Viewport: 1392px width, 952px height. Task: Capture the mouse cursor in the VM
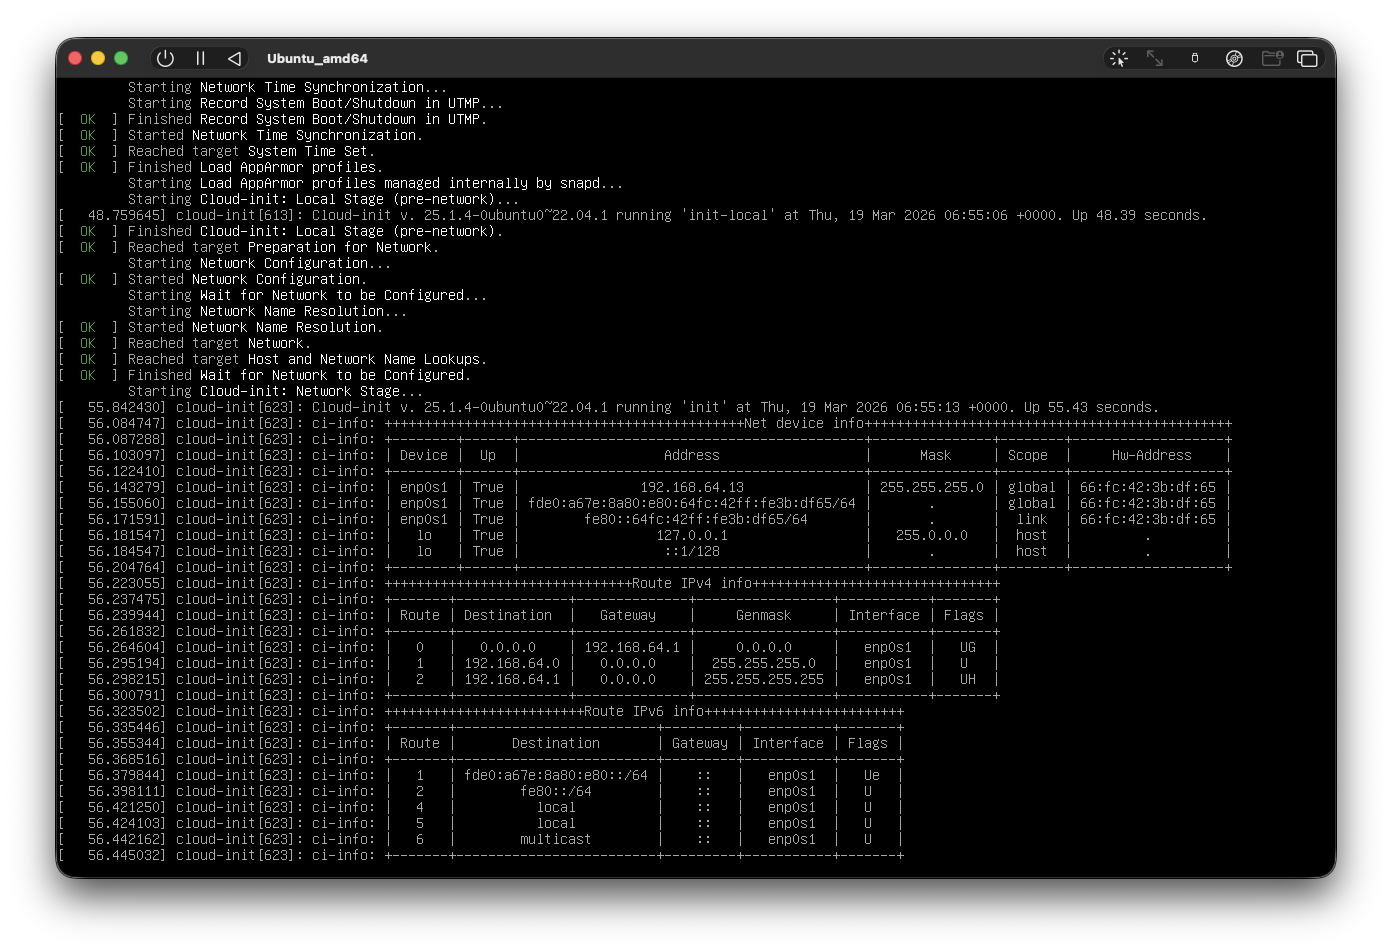click(x=1119, y=59)
